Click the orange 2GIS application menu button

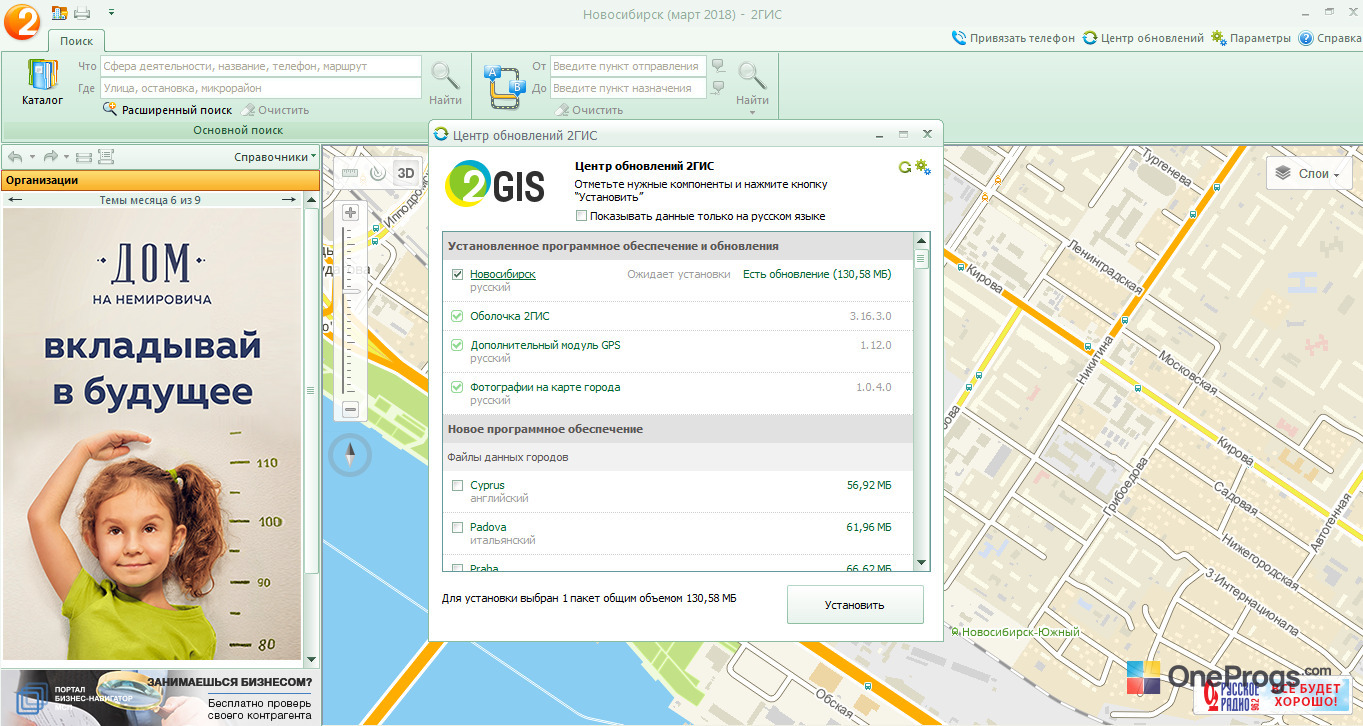coord(21,20)
